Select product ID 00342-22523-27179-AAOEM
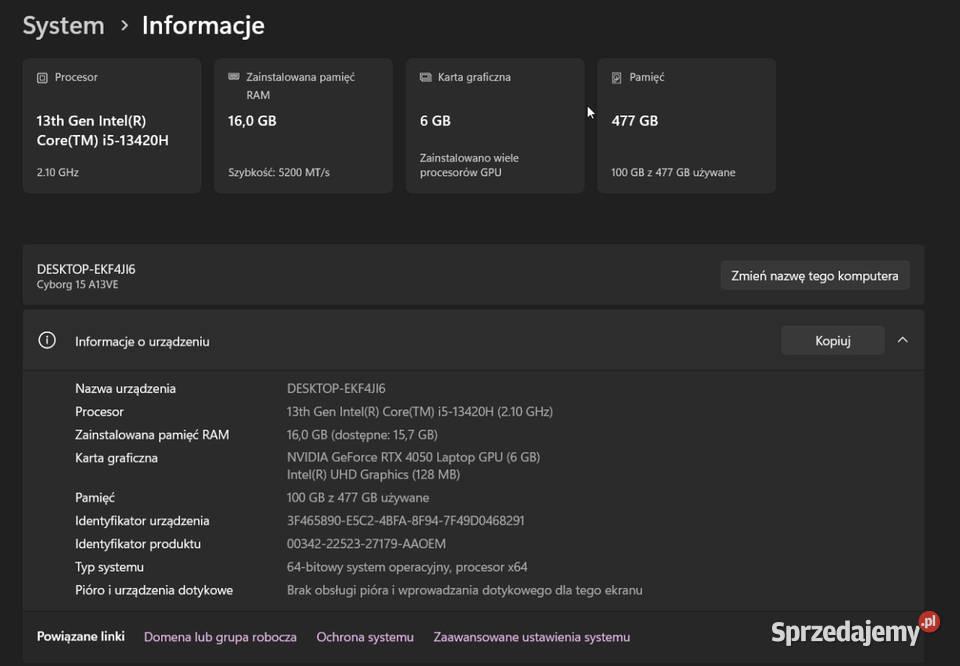 click(366, 544)
